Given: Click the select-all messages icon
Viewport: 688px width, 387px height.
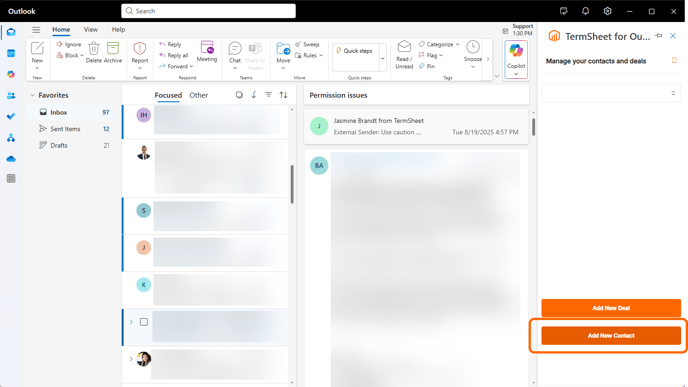Looking at the screenshot, I should coord(239,95).
